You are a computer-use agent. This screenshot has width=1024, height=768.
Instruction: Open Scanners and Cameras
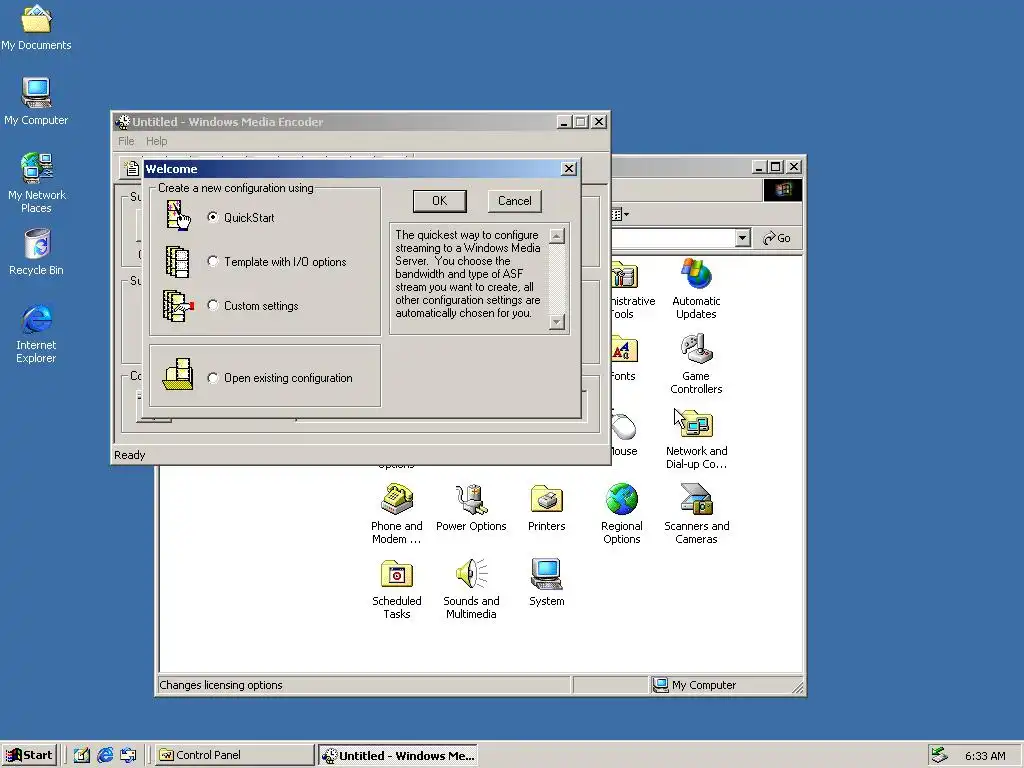[696, 514]
